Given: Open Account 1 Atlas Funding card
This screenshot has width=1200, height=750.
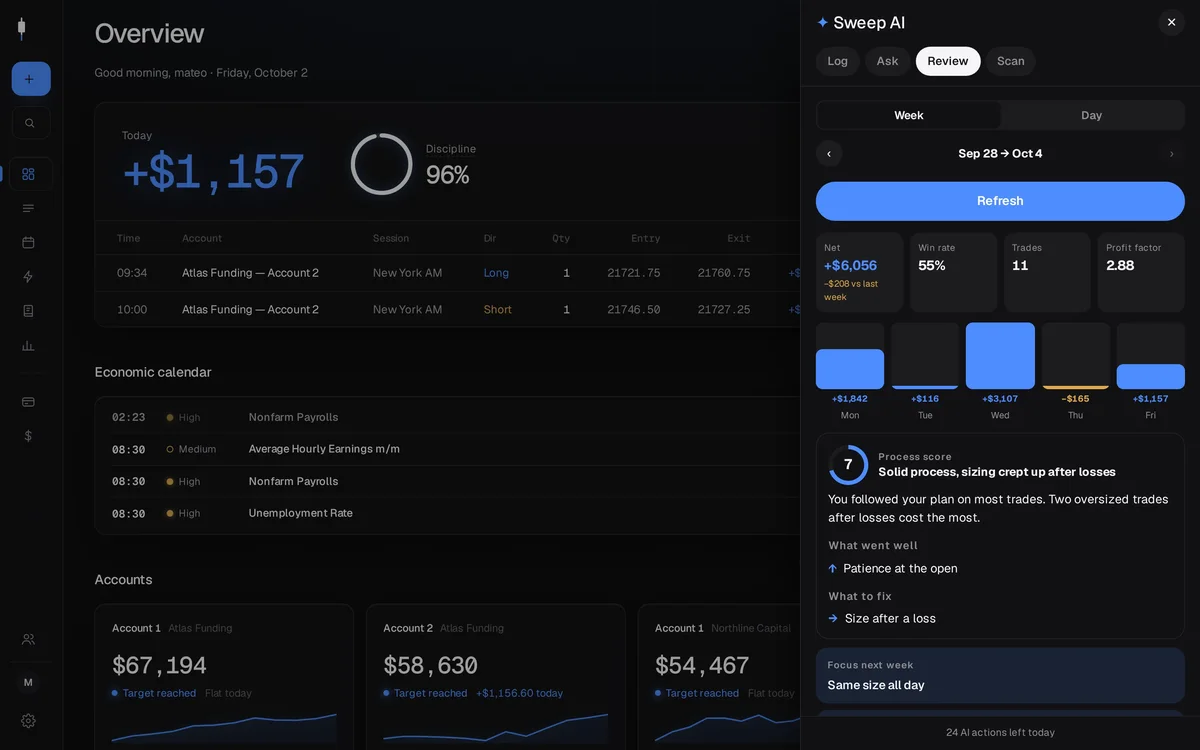Looking at the screenshot, I should pos(224,677).
